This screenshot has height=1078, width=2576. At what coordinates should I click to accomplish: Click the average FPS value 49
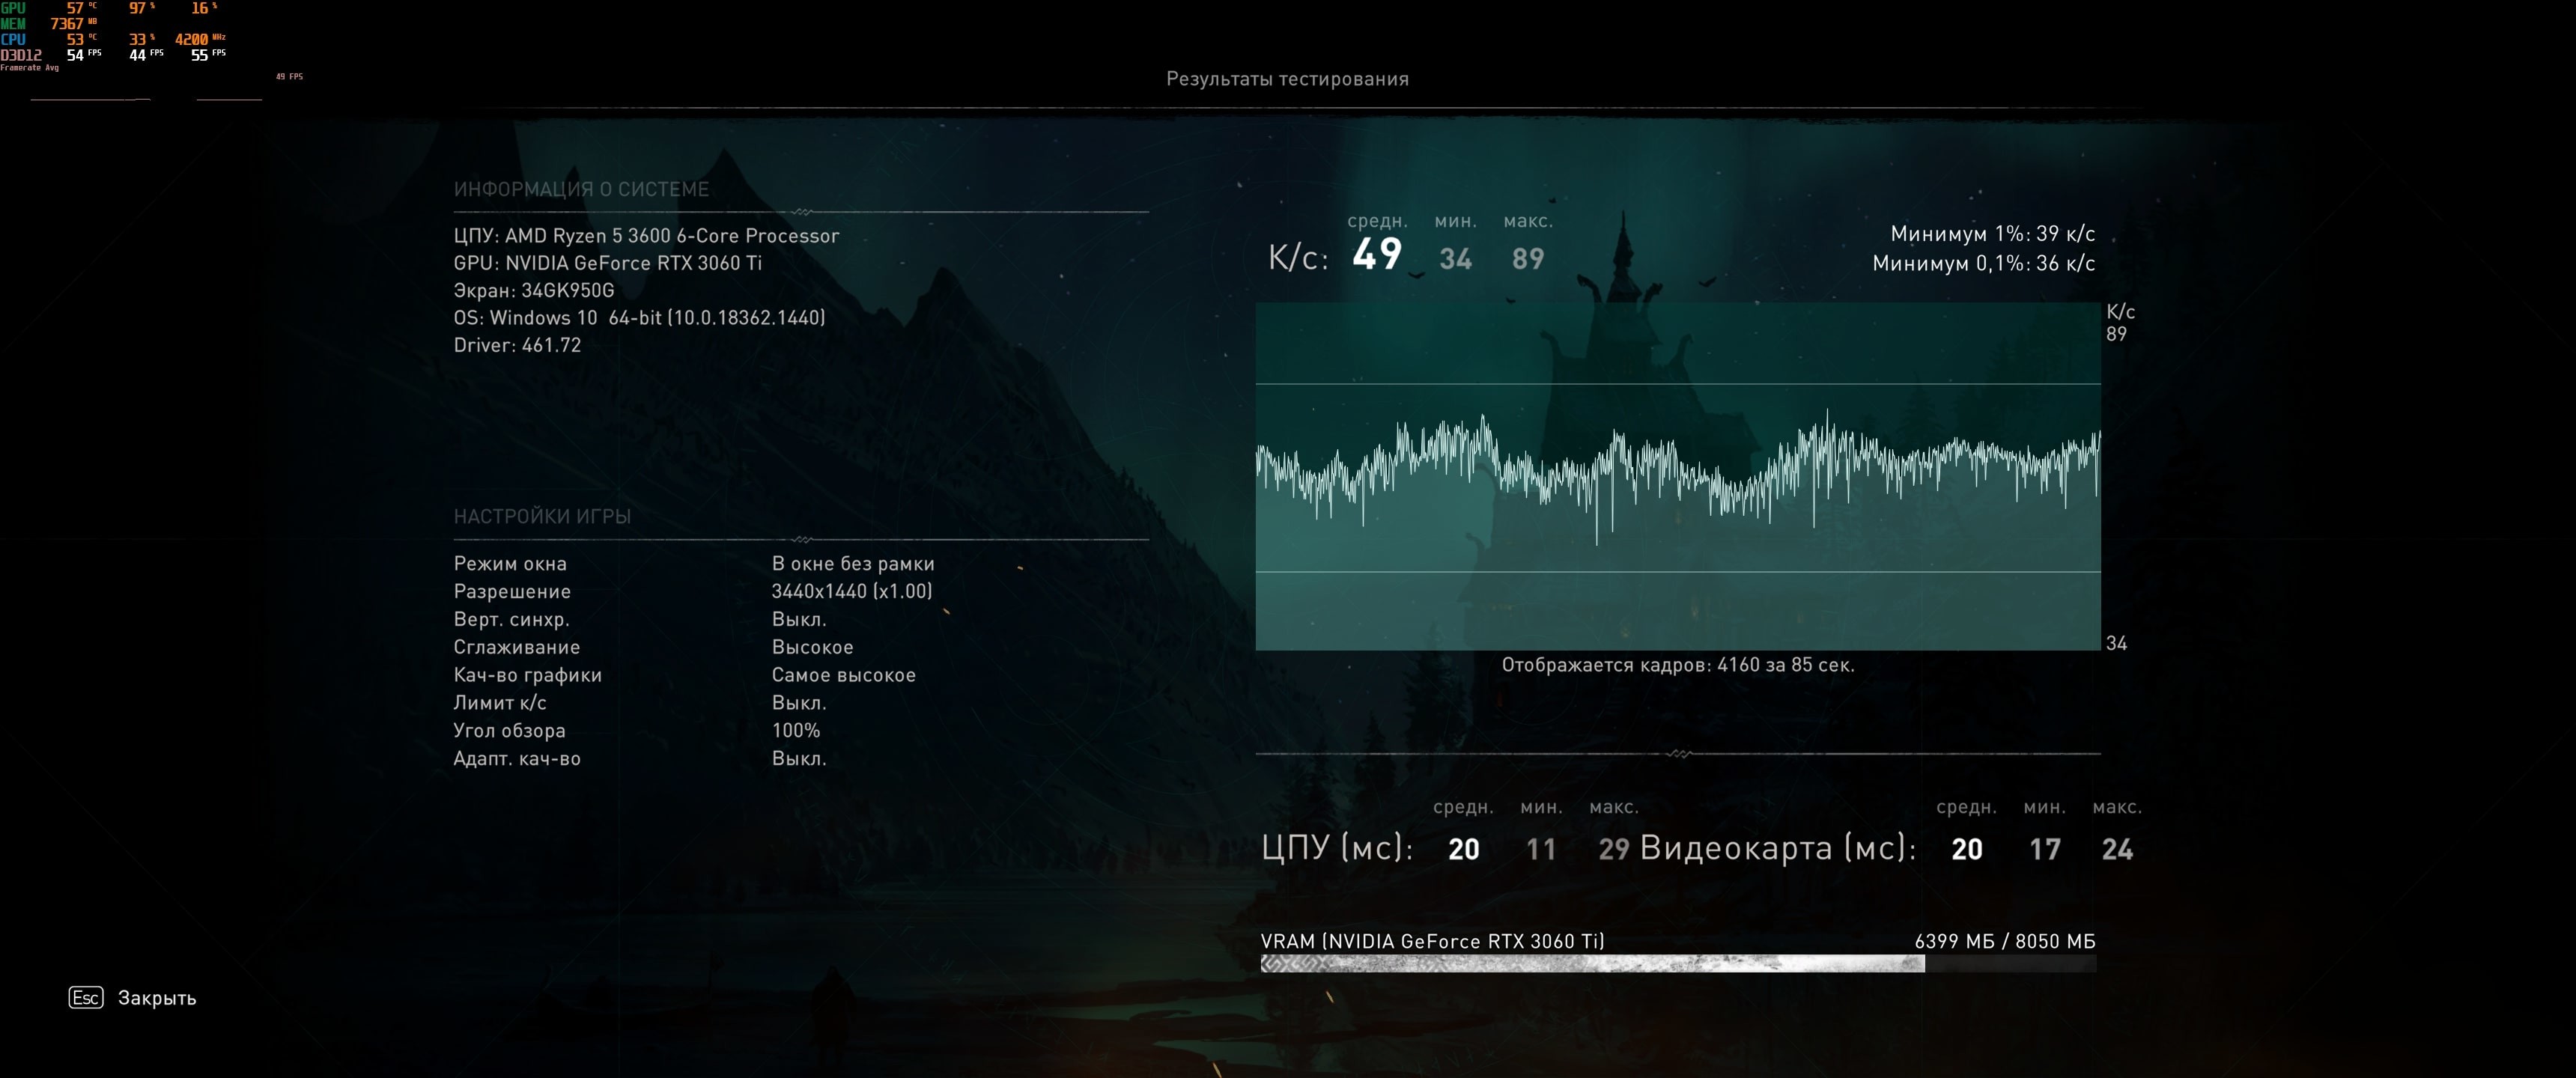coord(1377,254)
